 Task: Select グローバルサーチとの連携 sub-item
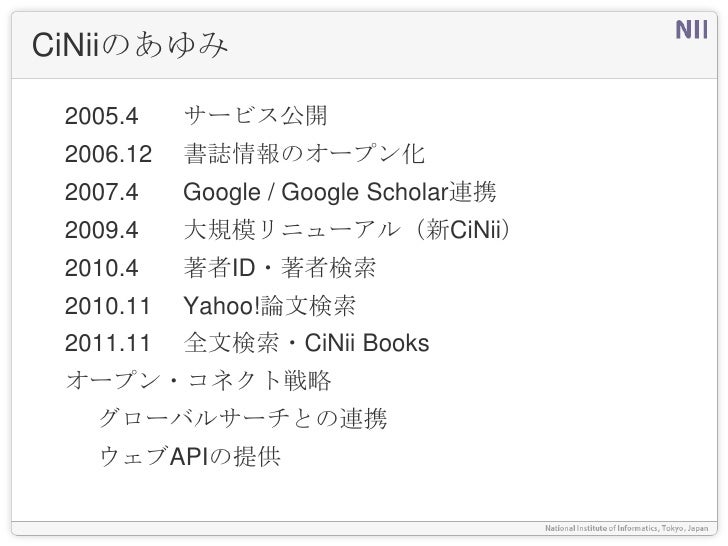[243, 418]
